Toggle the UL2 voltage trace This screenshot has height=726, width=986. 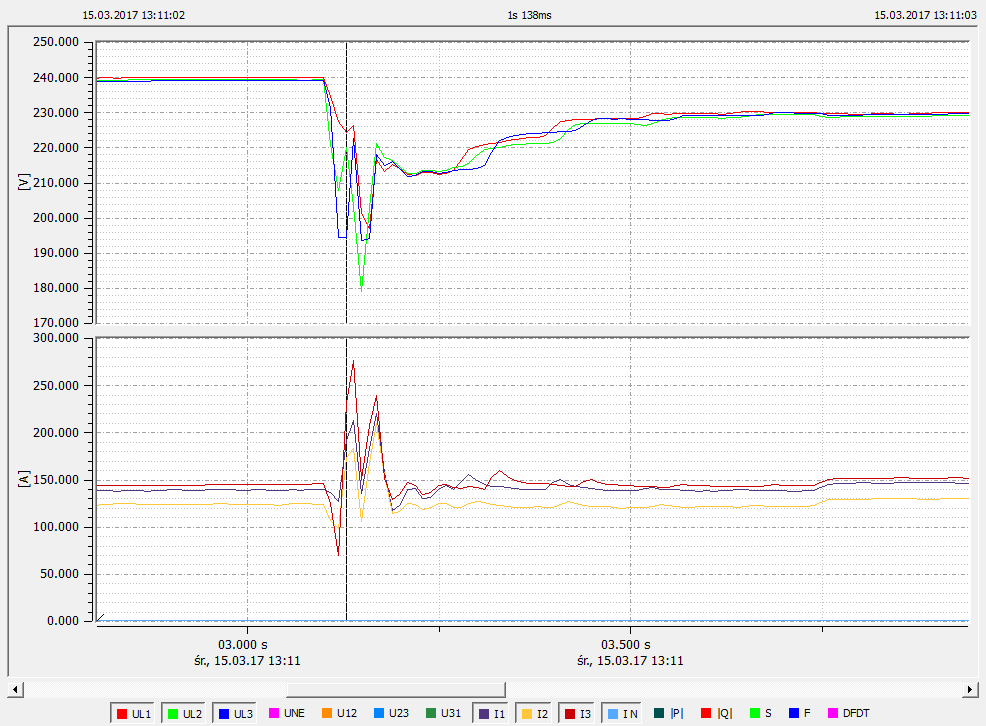pyautogui.click(x=184, y=713)
